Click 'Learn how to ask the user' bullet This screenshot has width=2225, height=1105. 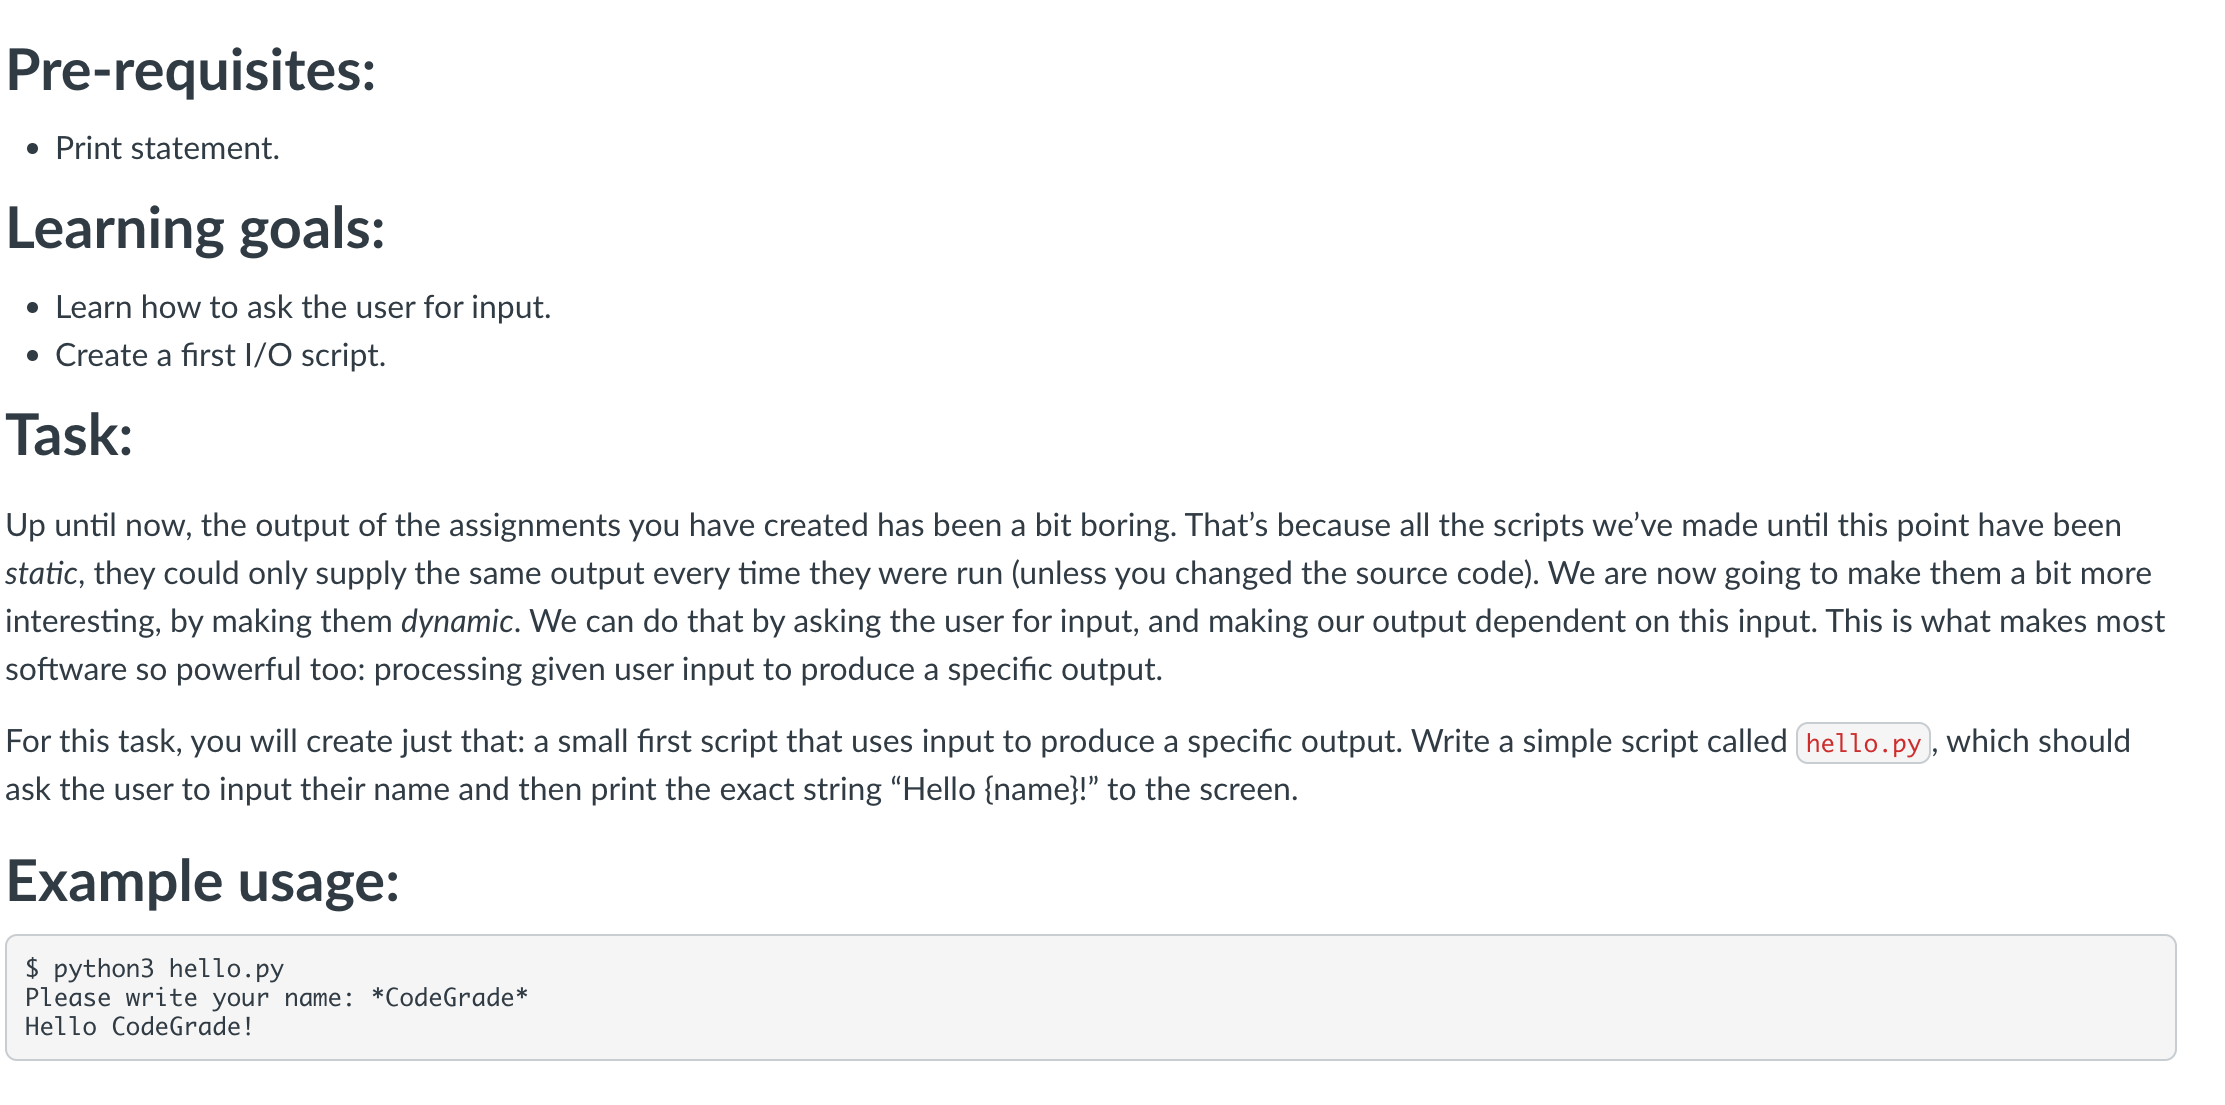click(x=303, y=307)
